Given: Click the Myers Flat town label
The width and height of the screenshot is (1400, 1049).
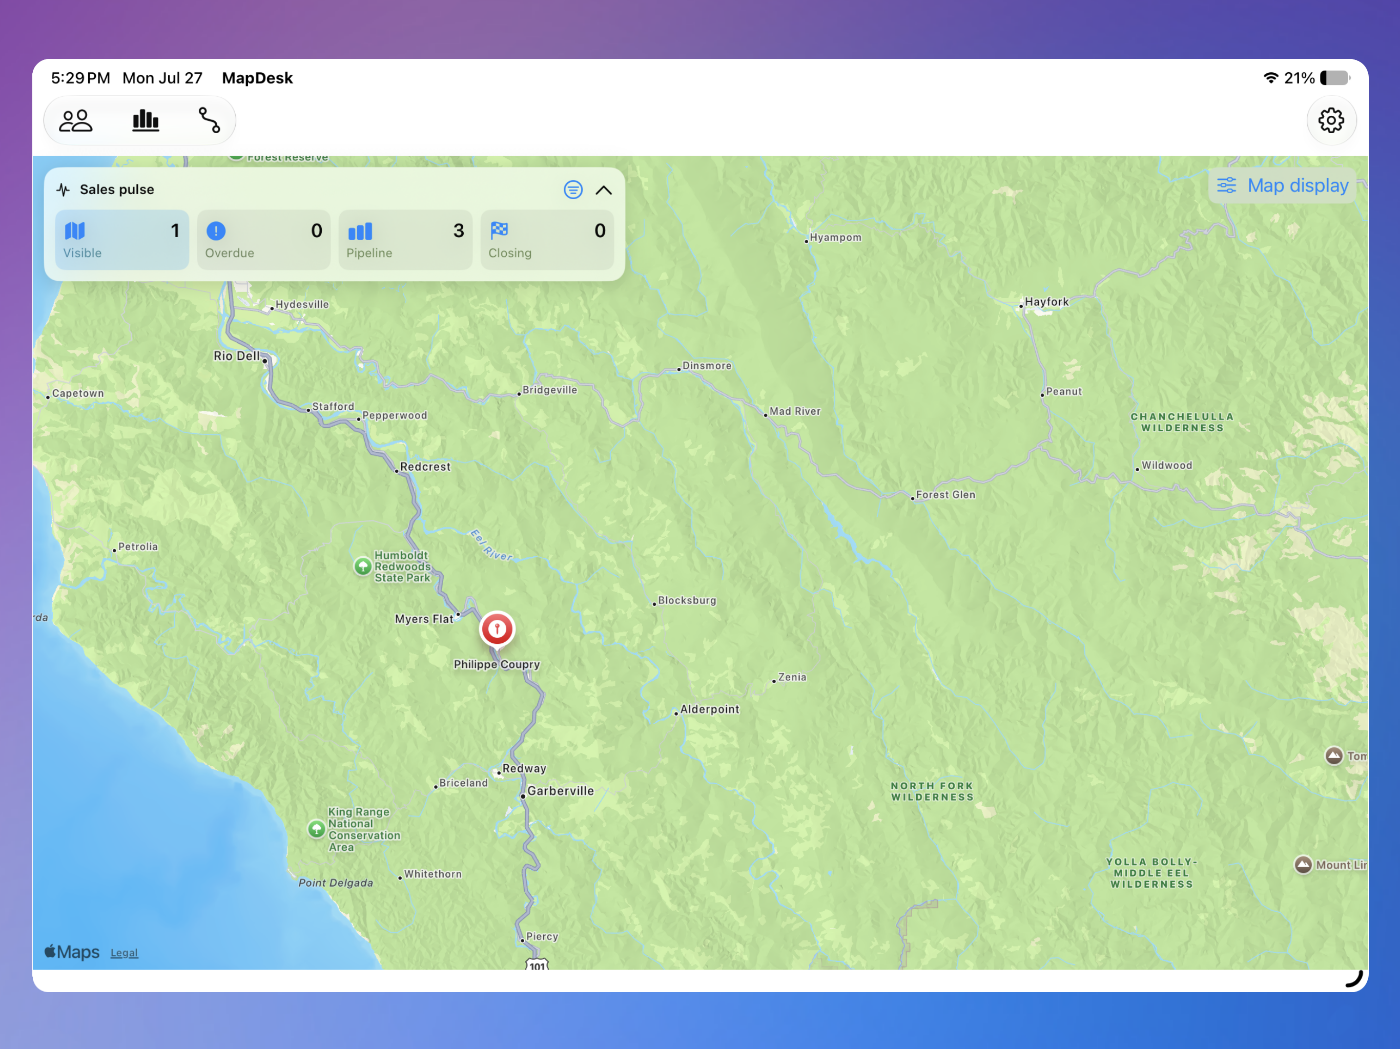Looking at the screenshot, I should point(424,619).
